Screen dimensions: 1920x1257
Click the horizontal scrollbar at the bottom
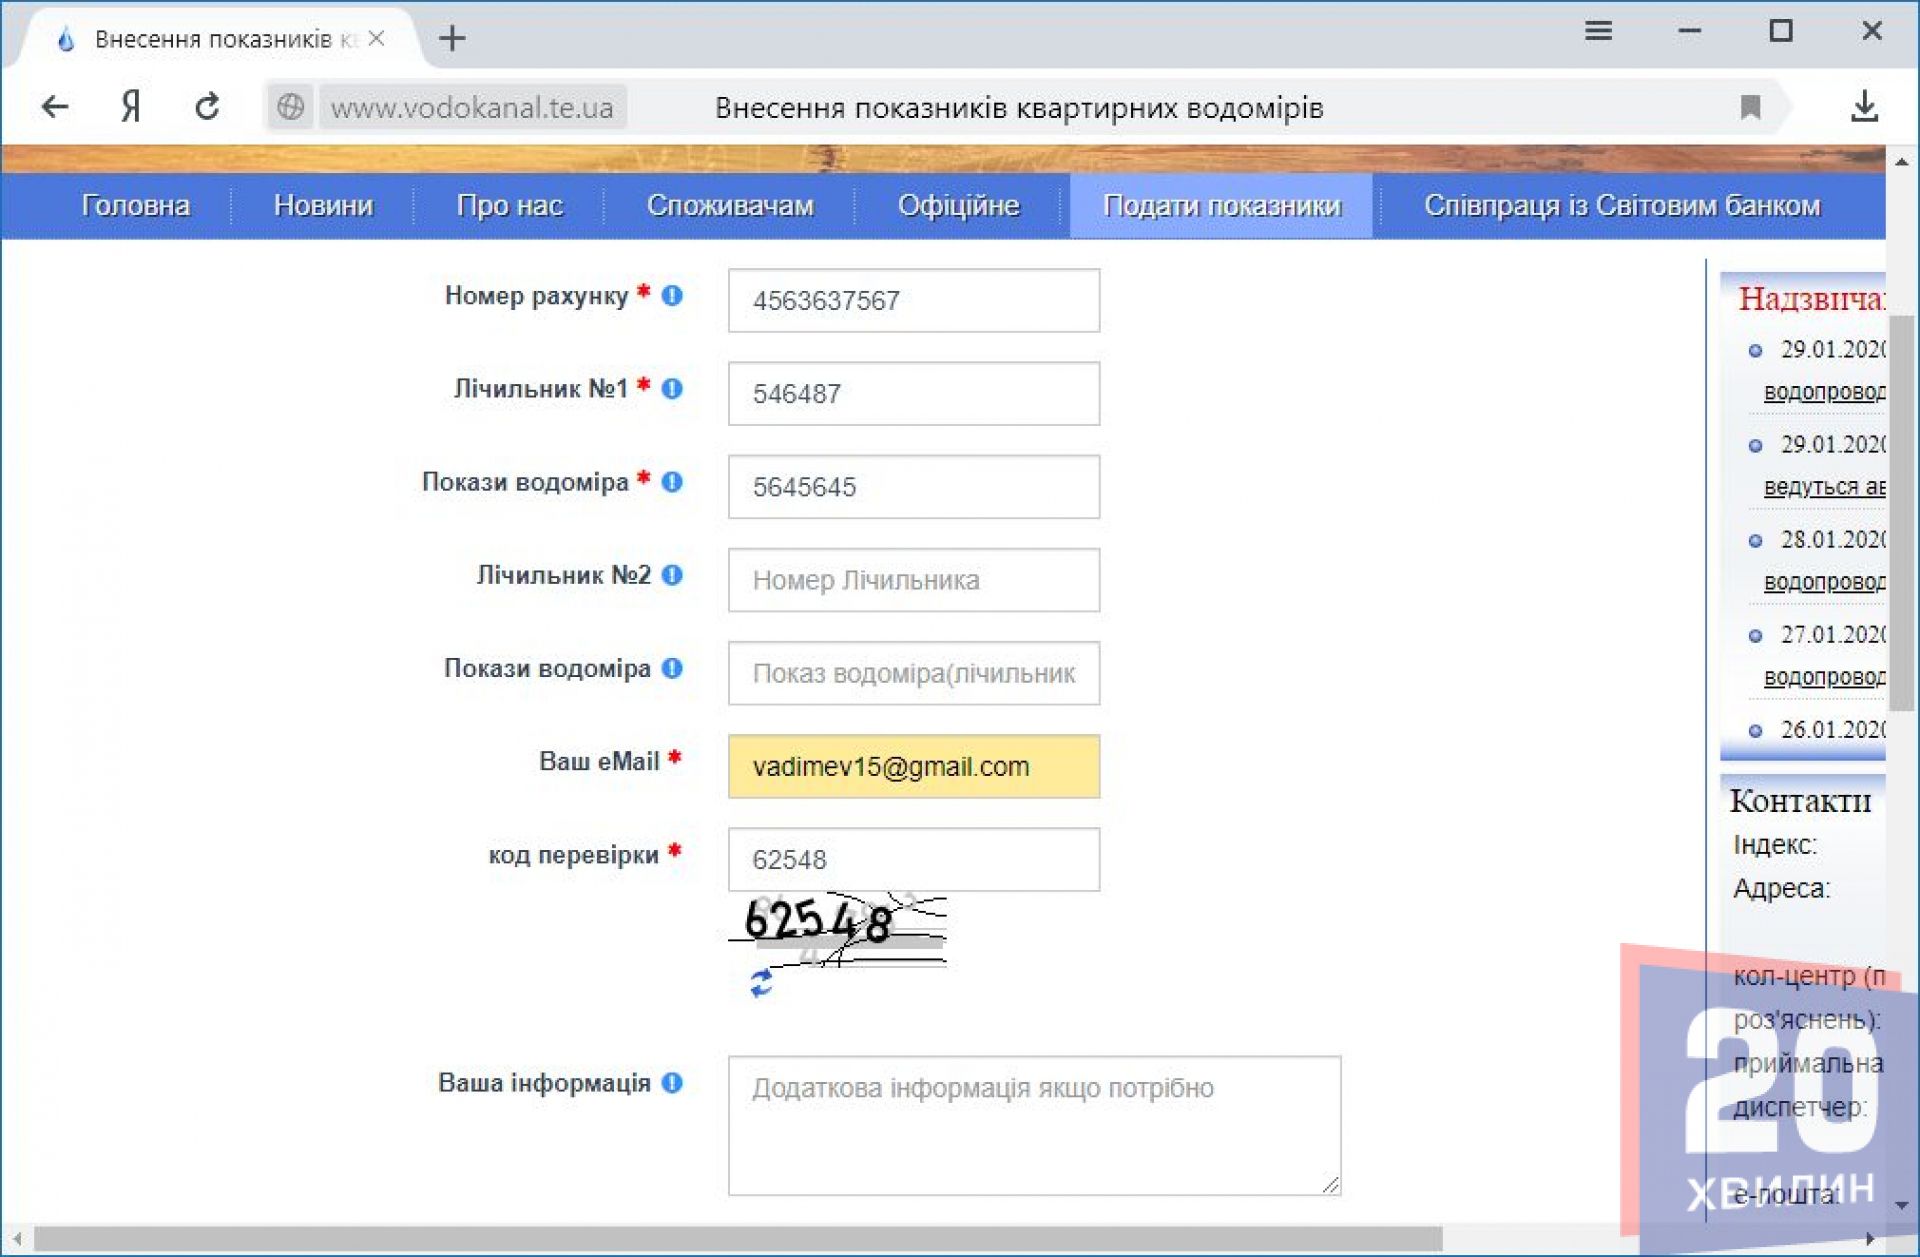(738, 1238)
